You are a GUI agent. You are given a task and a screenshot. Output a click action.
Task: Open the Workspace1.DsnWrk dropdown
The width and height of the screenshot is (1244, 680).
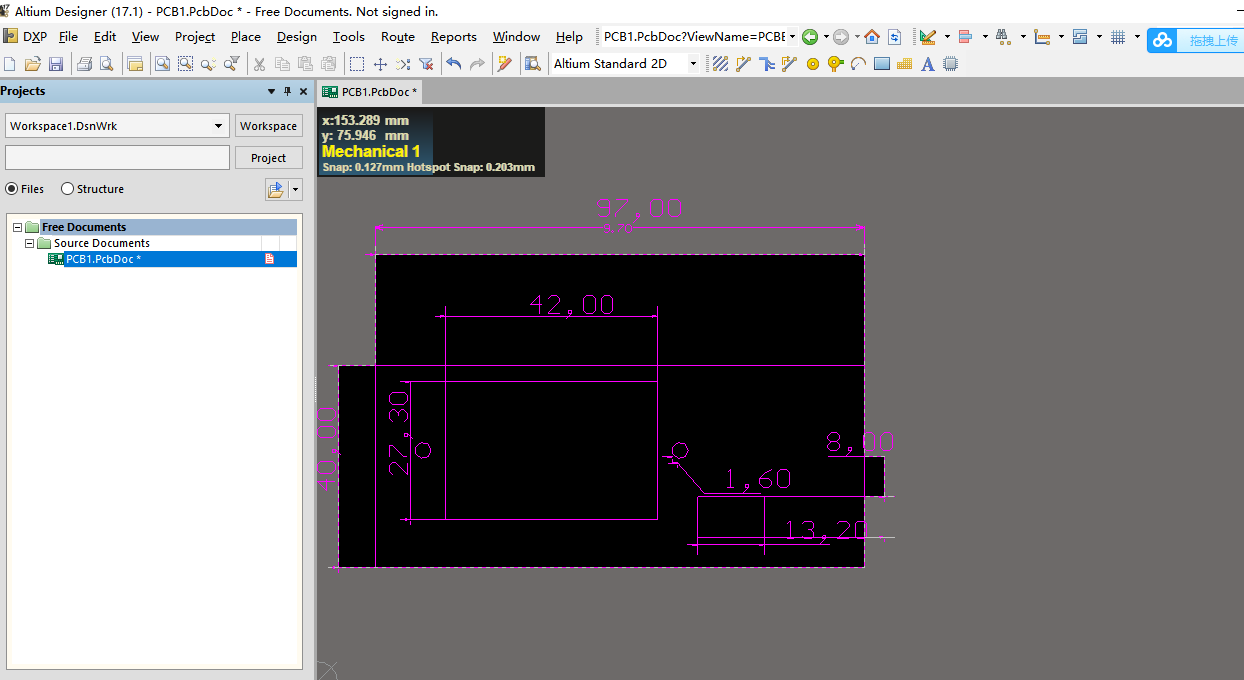(219, 126)
